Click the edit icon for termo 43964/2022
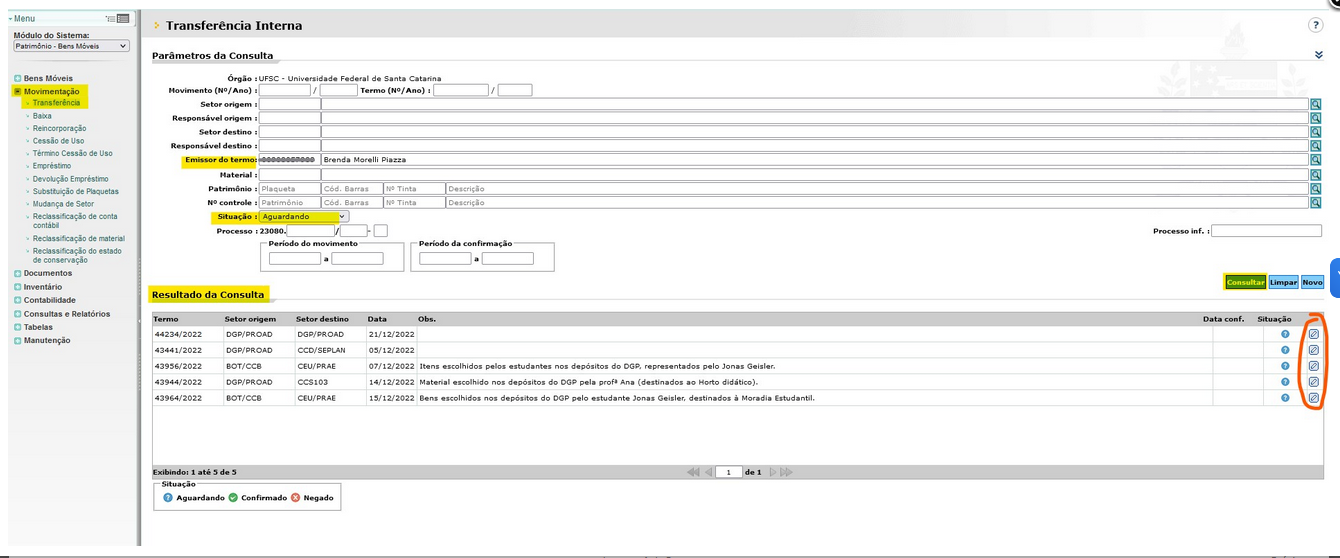This screenshot has height=558, width=1340. [1314, 398]
